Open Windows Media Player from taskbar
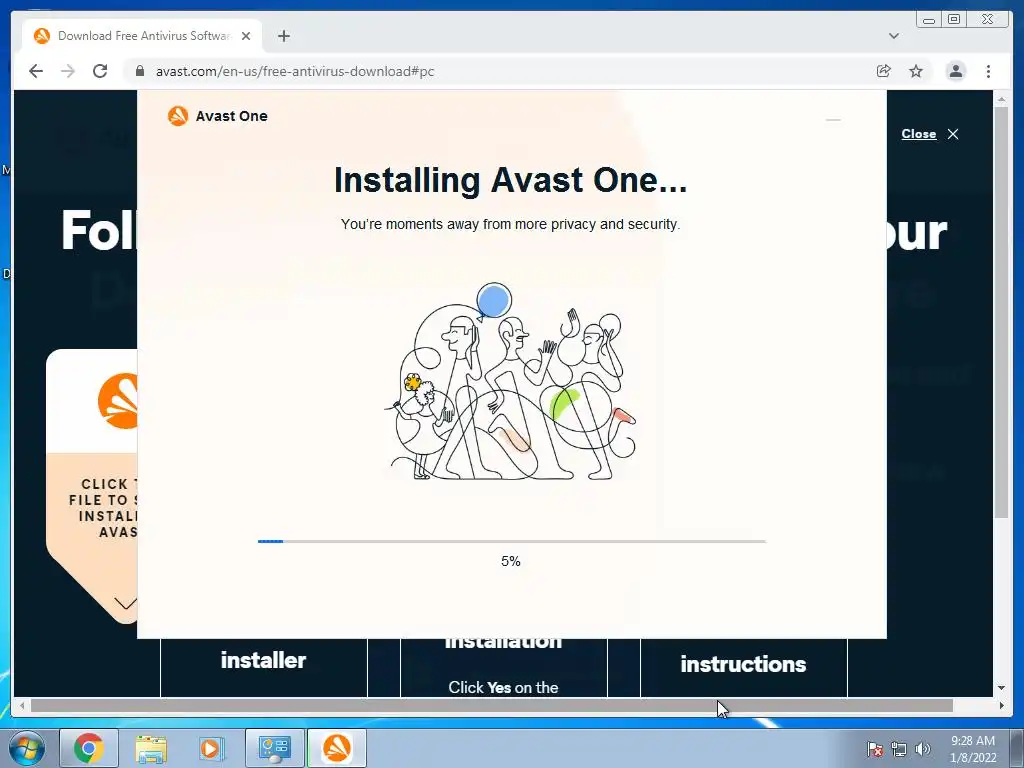The image size is (1024, 768). (x=212, y=748)
